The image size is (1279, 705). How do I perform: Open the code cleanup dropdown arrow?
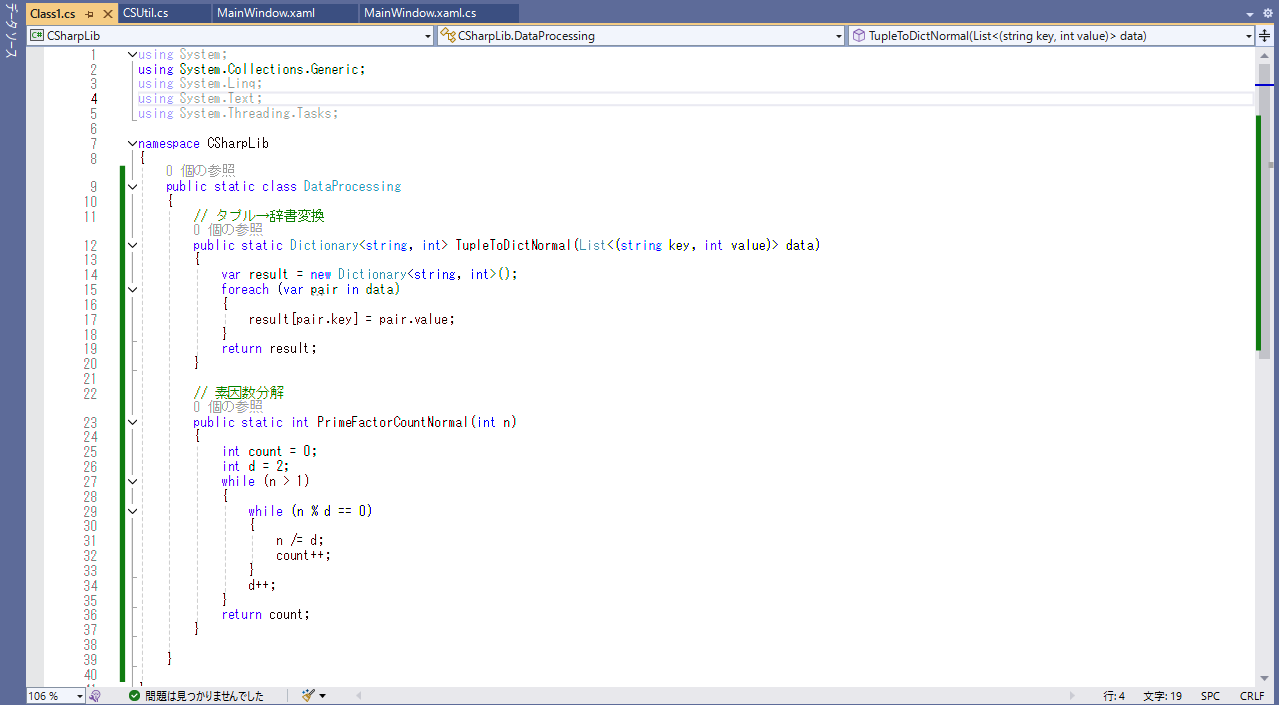[x=323, y=696]
